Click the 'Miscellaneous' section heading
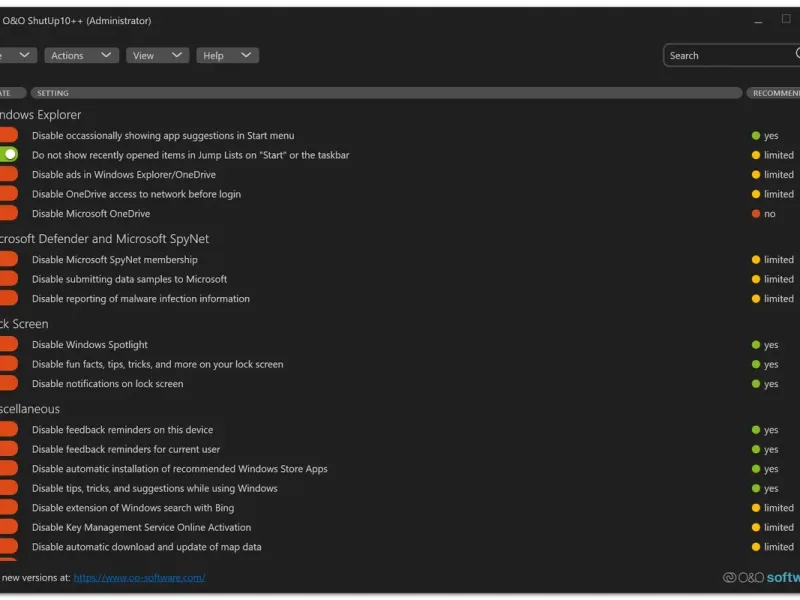 (30, 409)
